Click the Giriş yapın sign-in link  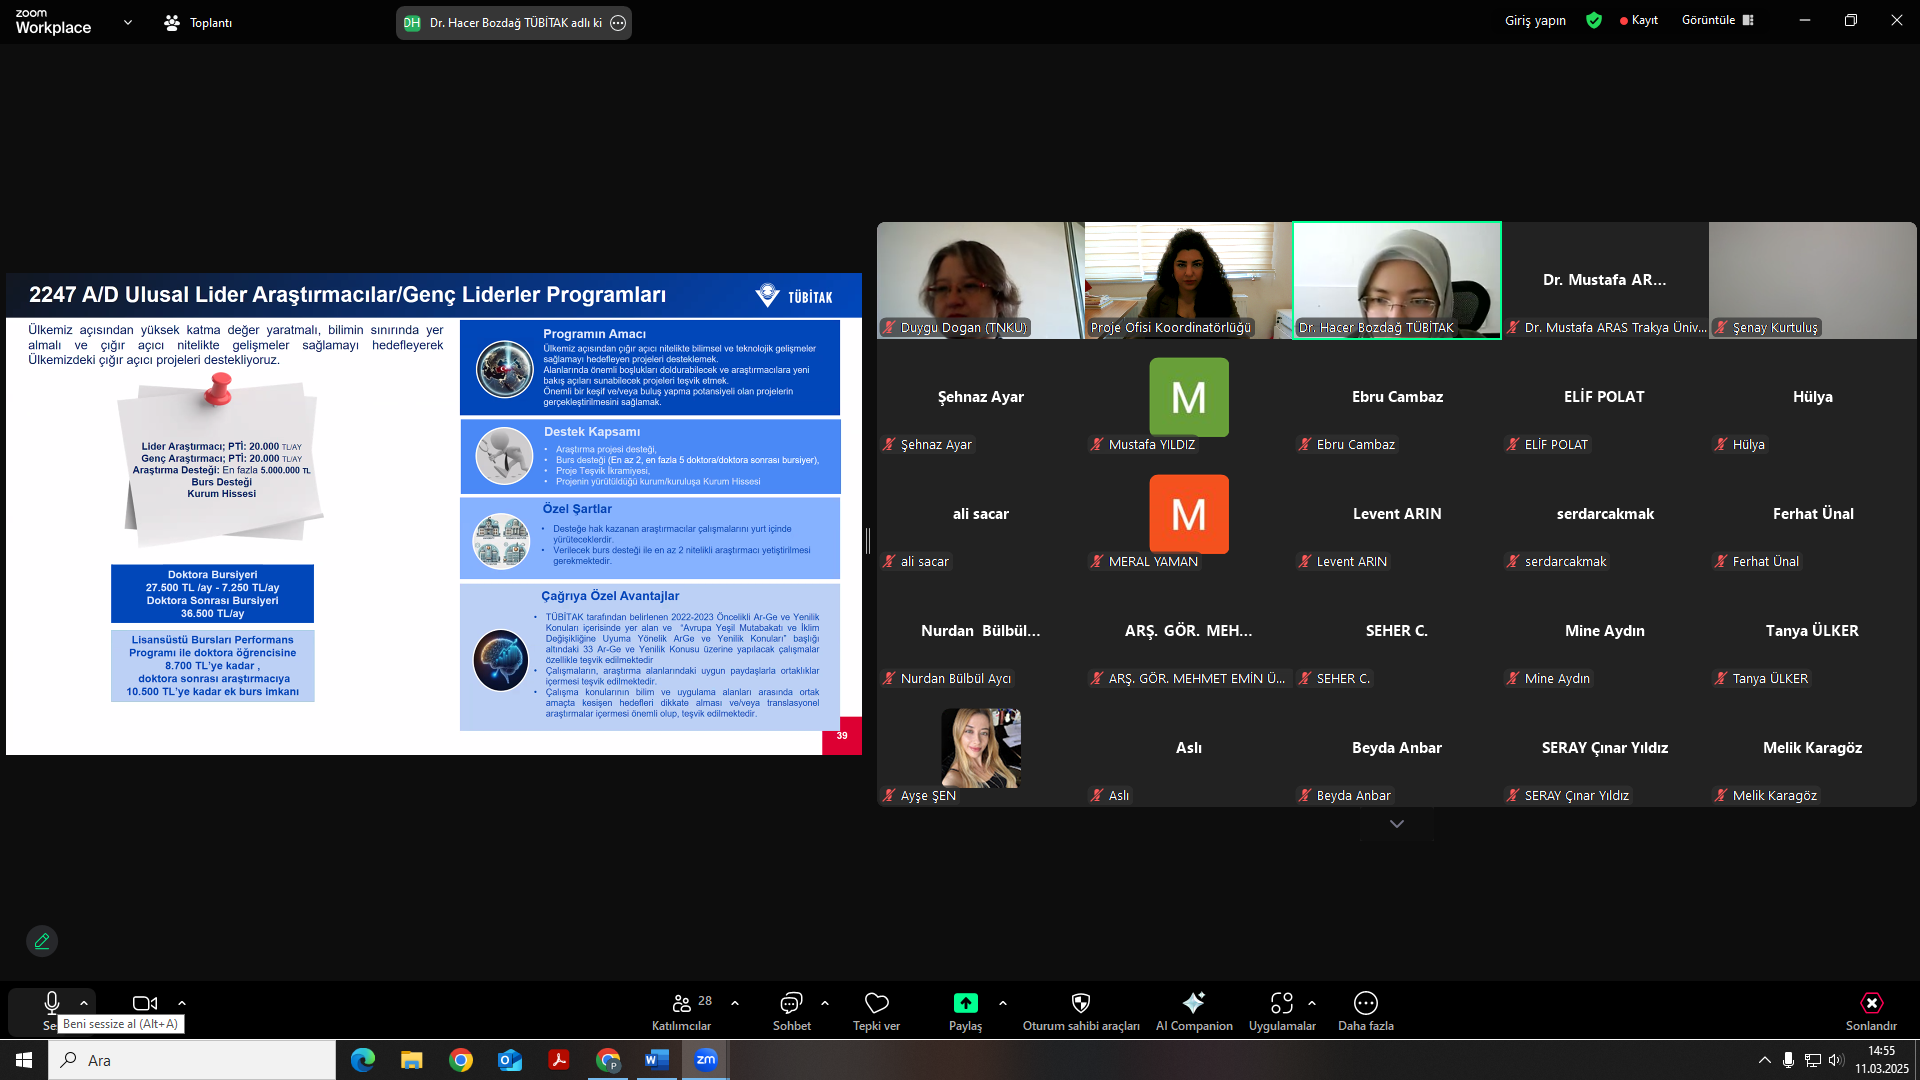pyautogui.click(x=1535, y=20)
